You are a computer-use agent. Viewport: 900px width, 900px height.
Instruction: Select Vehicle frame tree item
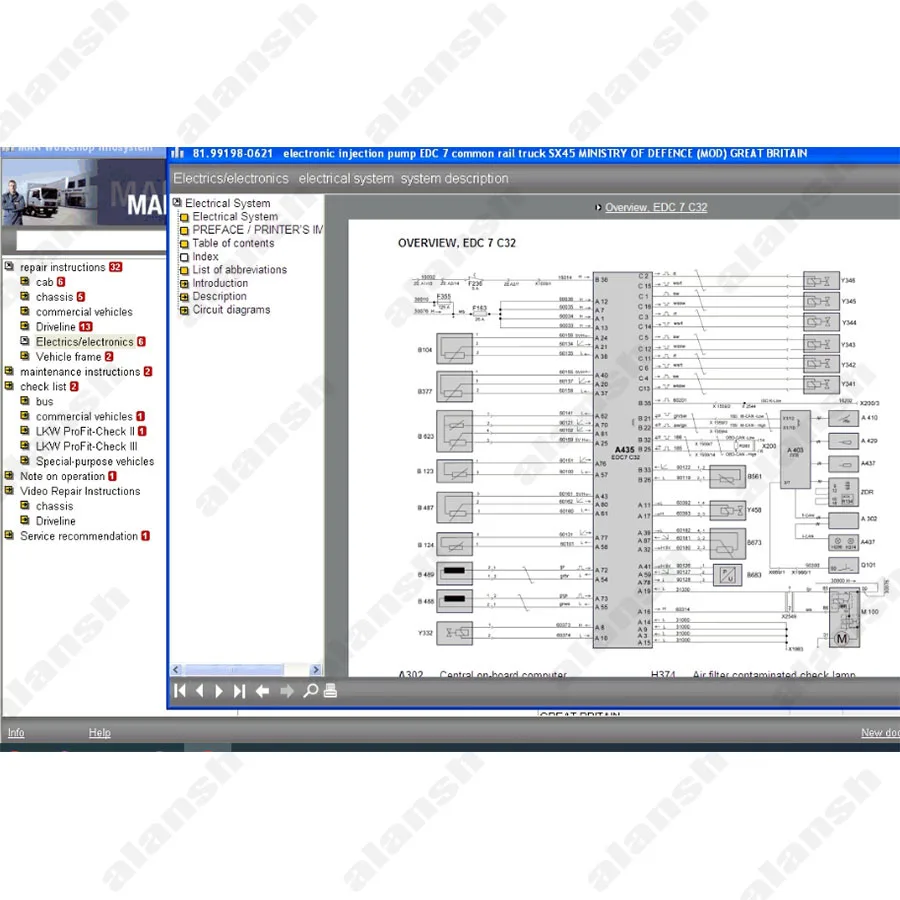click(68, 356)
